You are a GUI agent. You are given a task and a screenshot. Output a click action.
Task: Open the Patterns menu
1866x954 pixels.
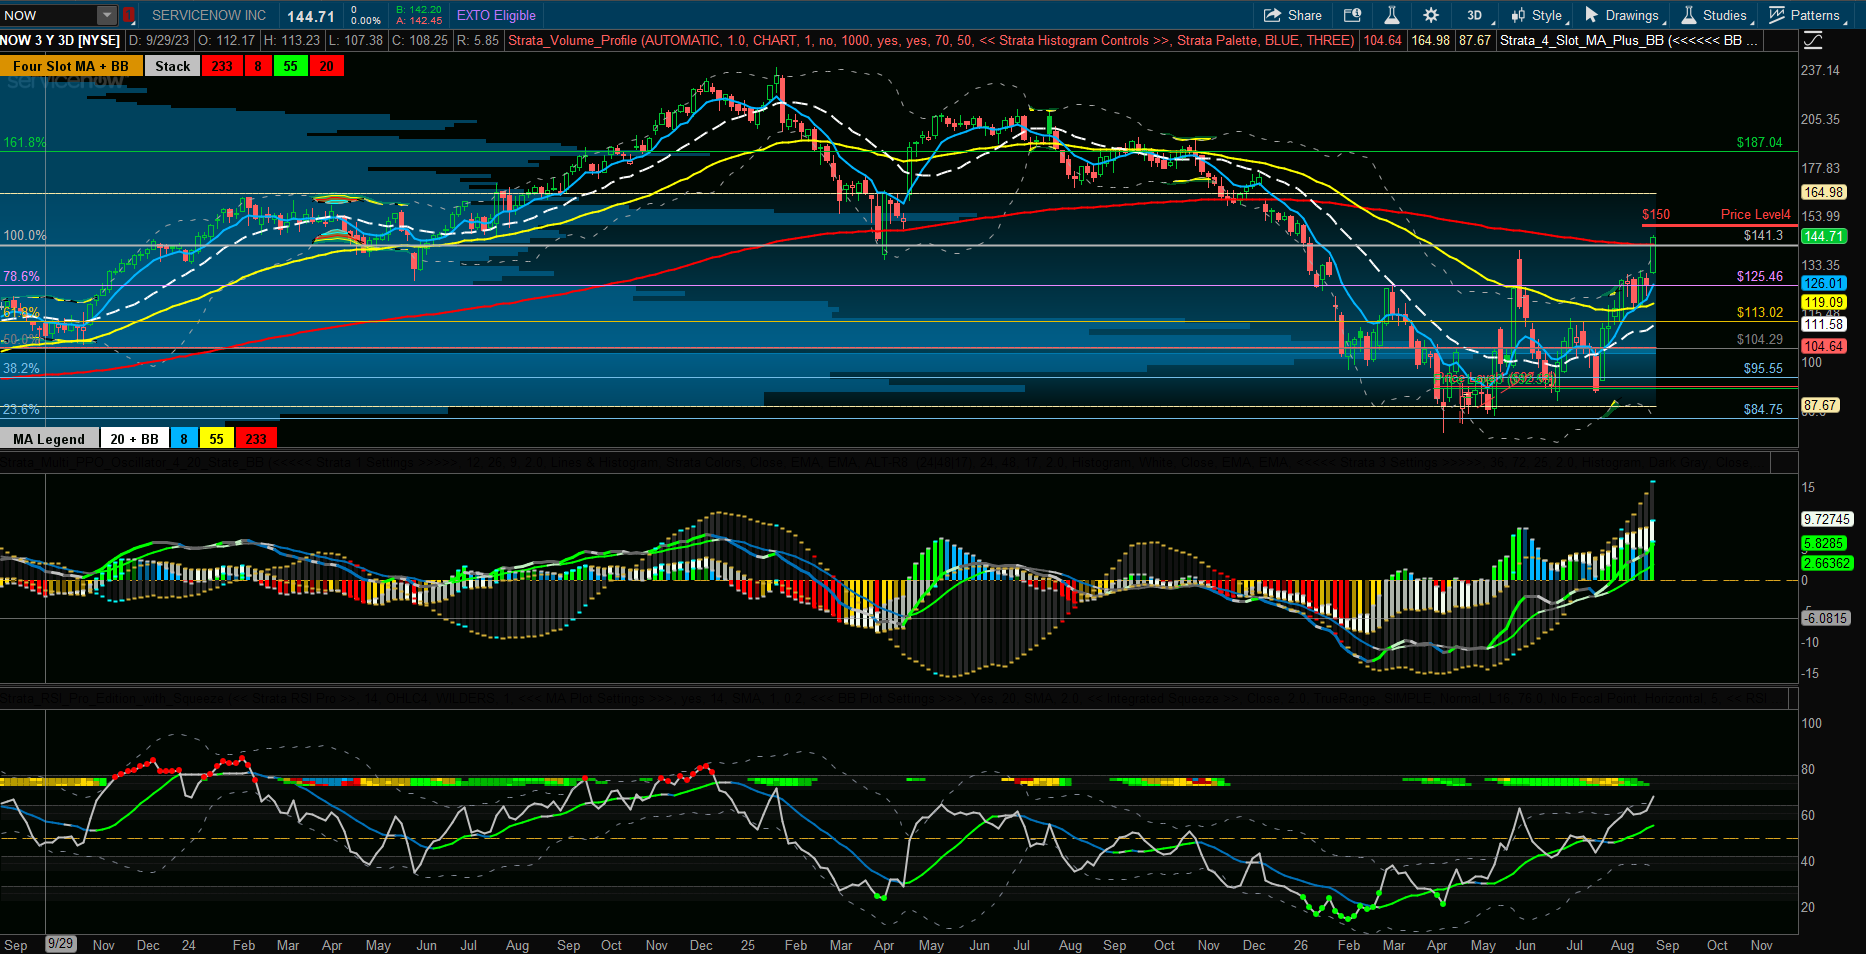pyautogui.click(x=1805, y=15)
